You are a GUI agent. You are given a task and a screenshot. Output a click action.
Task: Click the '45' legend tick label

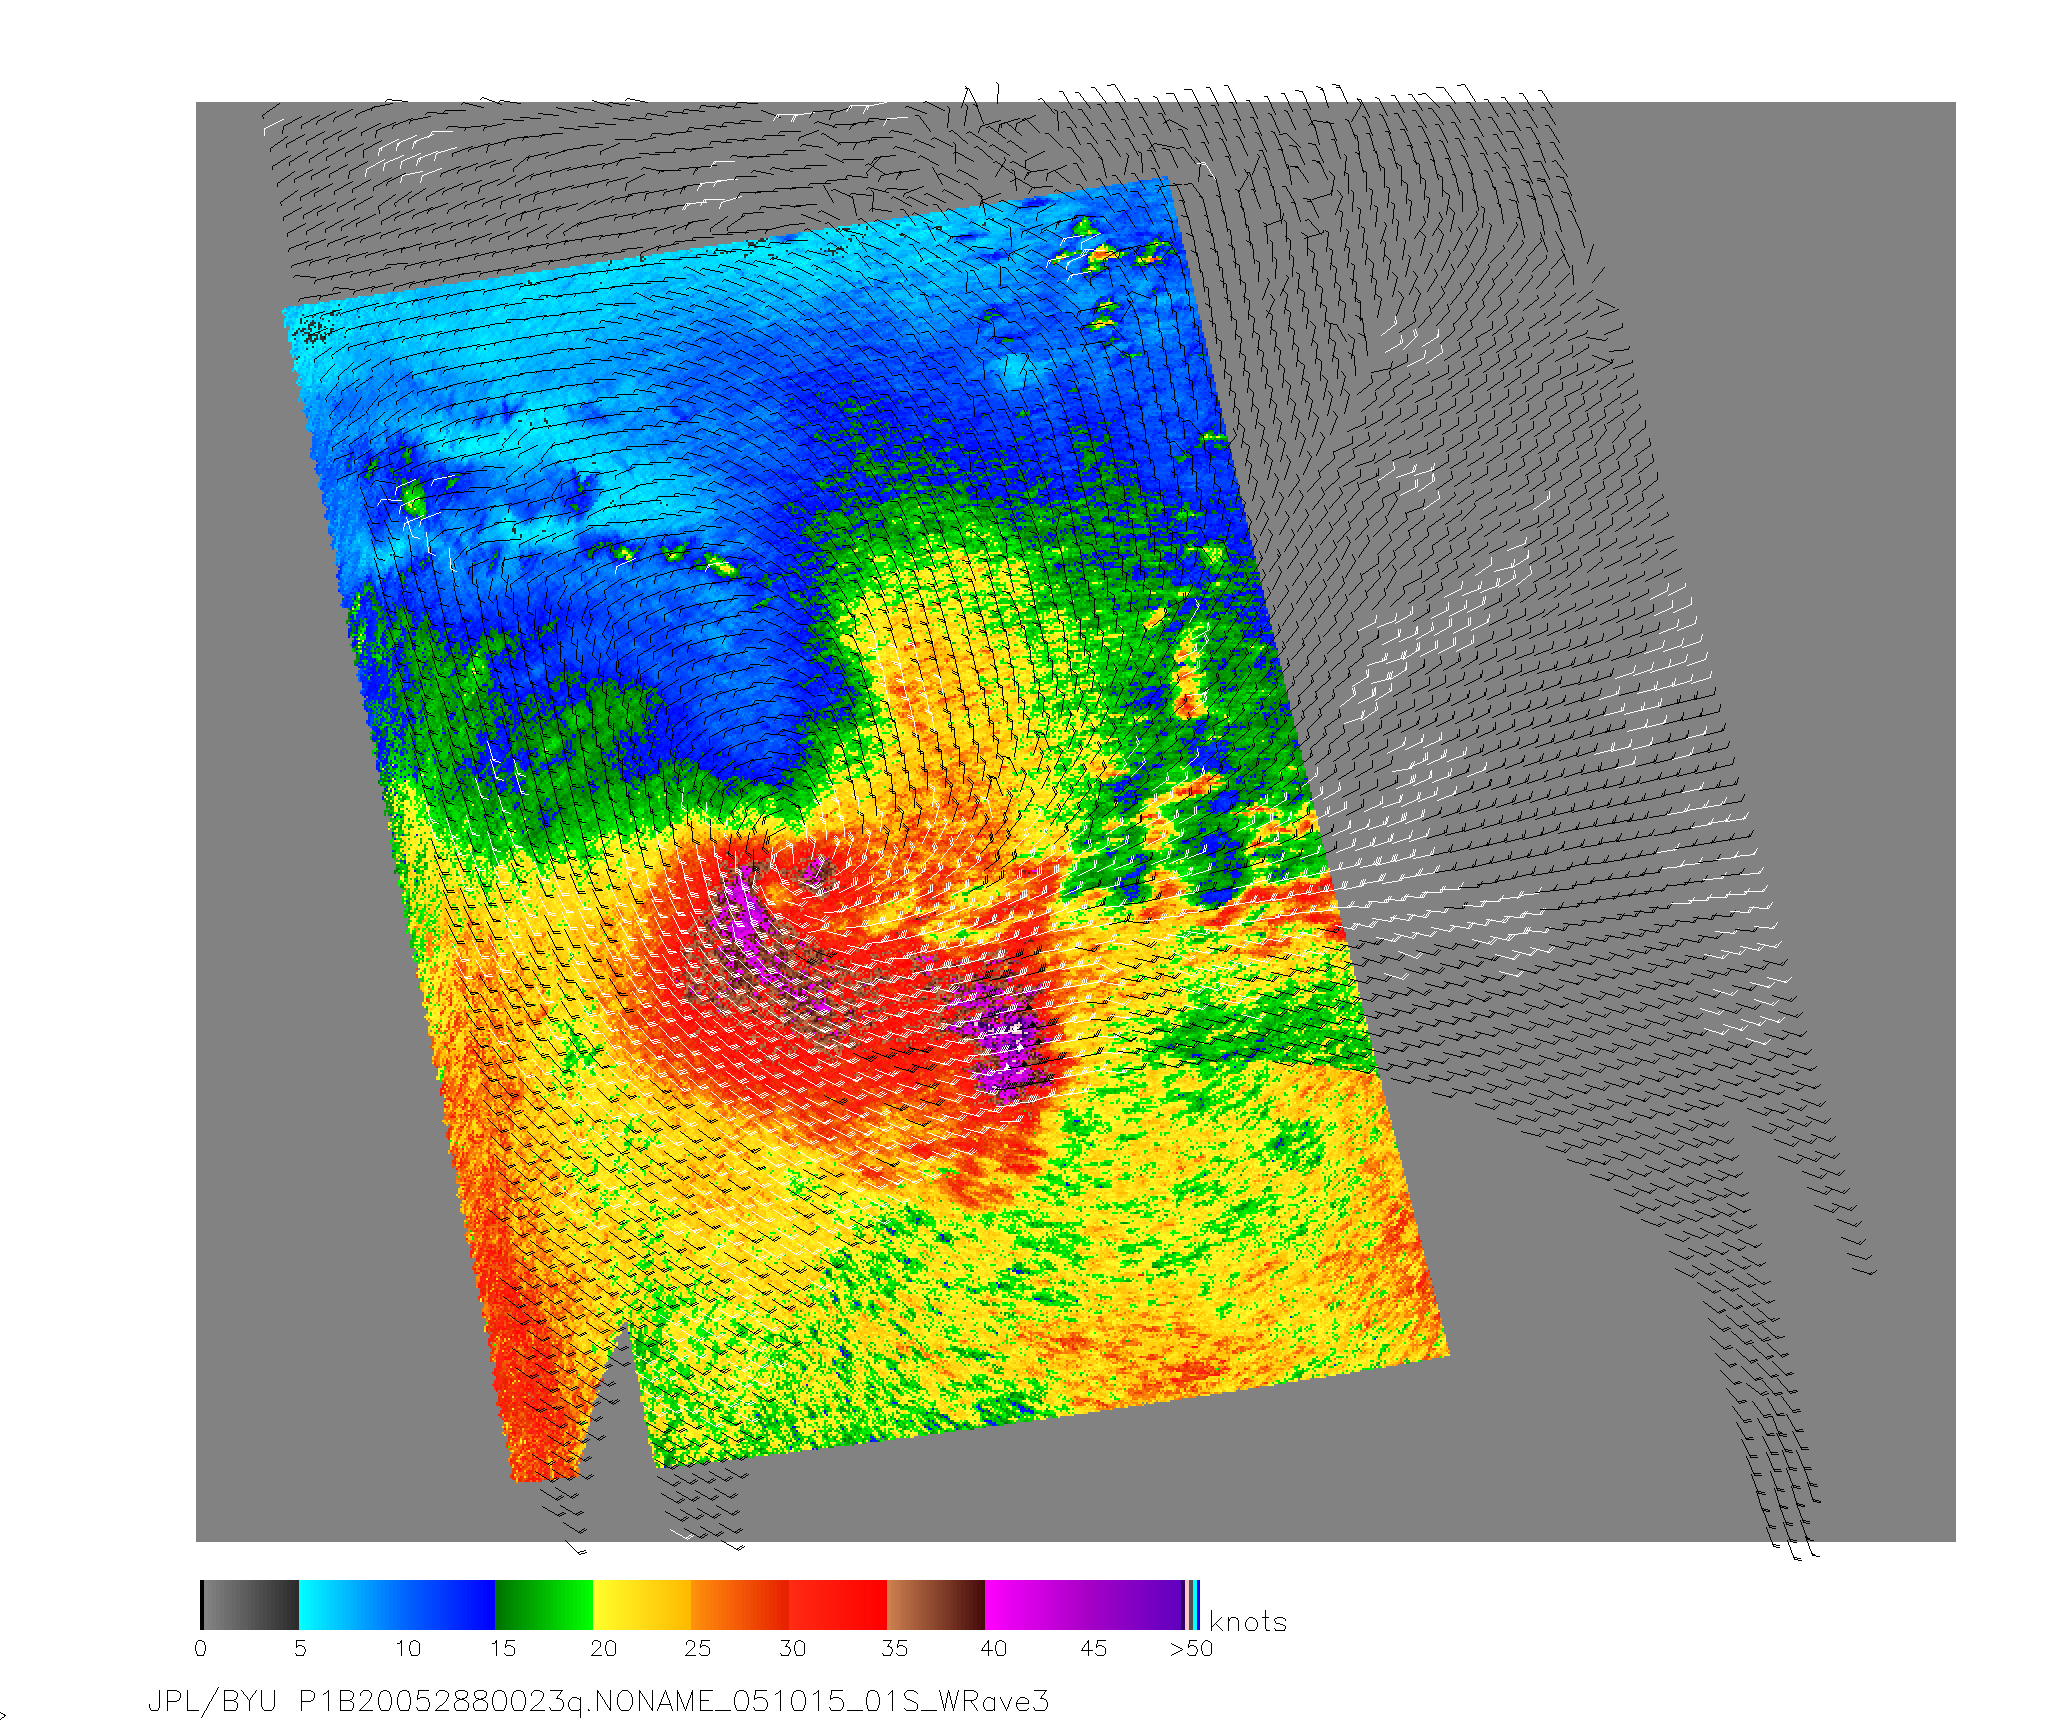[x=1094, y=1648]
